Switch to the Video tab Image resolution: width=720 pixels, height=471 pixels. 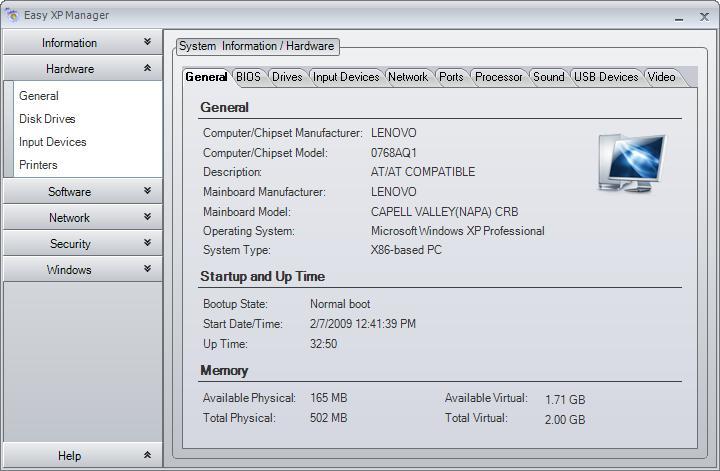tap(661, 77)
